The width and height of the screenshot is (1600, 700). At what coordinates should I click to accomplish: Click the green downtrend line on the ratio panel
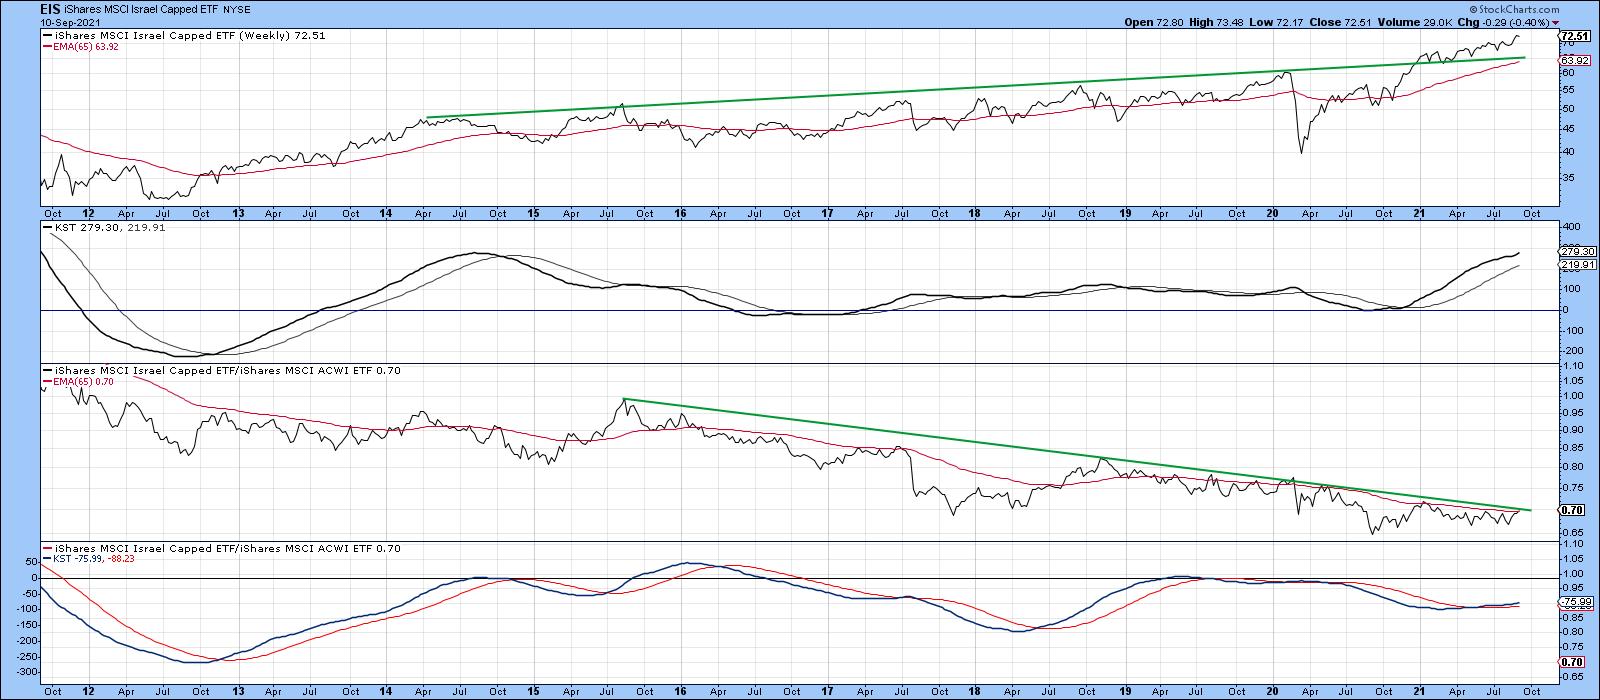click(1075, 455)
